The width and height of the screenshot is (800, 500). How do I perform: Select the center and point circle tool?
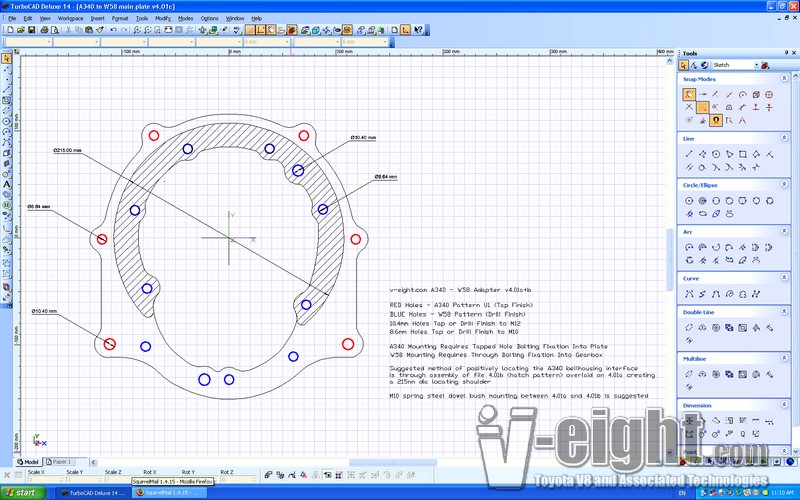point(689,201)
